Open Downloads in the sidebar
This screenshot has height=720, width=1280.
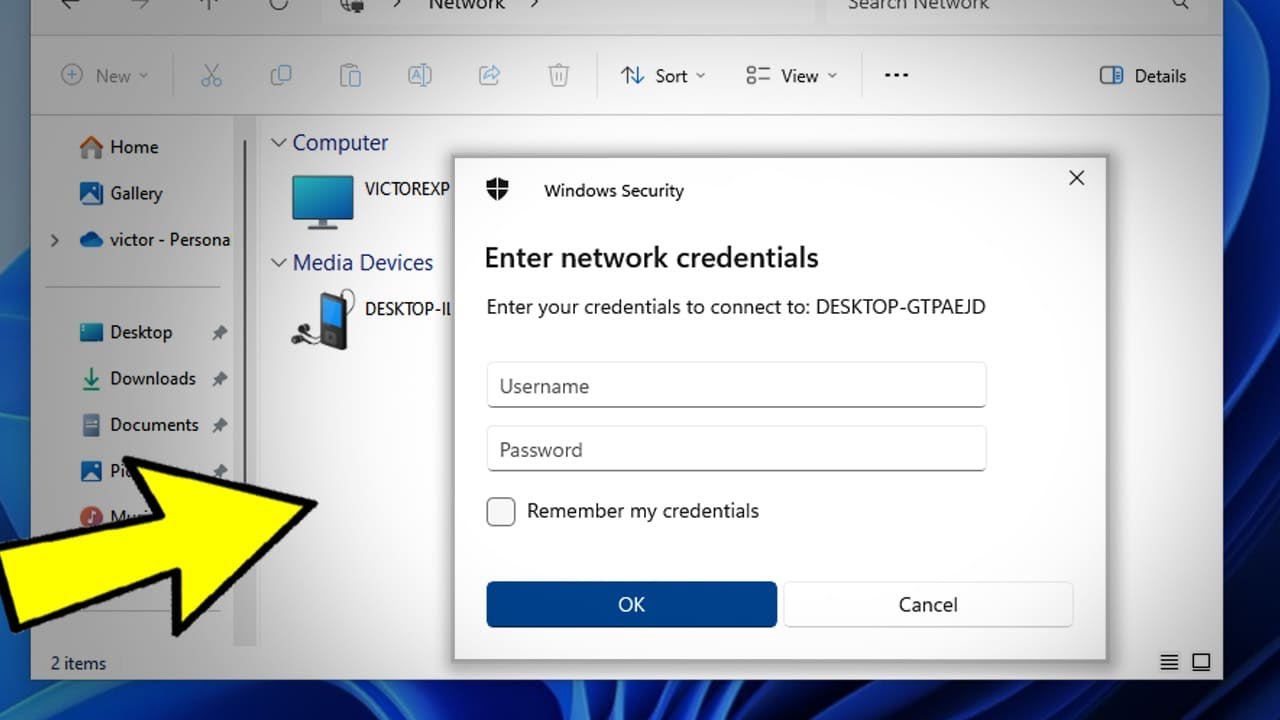pos(138,378)
